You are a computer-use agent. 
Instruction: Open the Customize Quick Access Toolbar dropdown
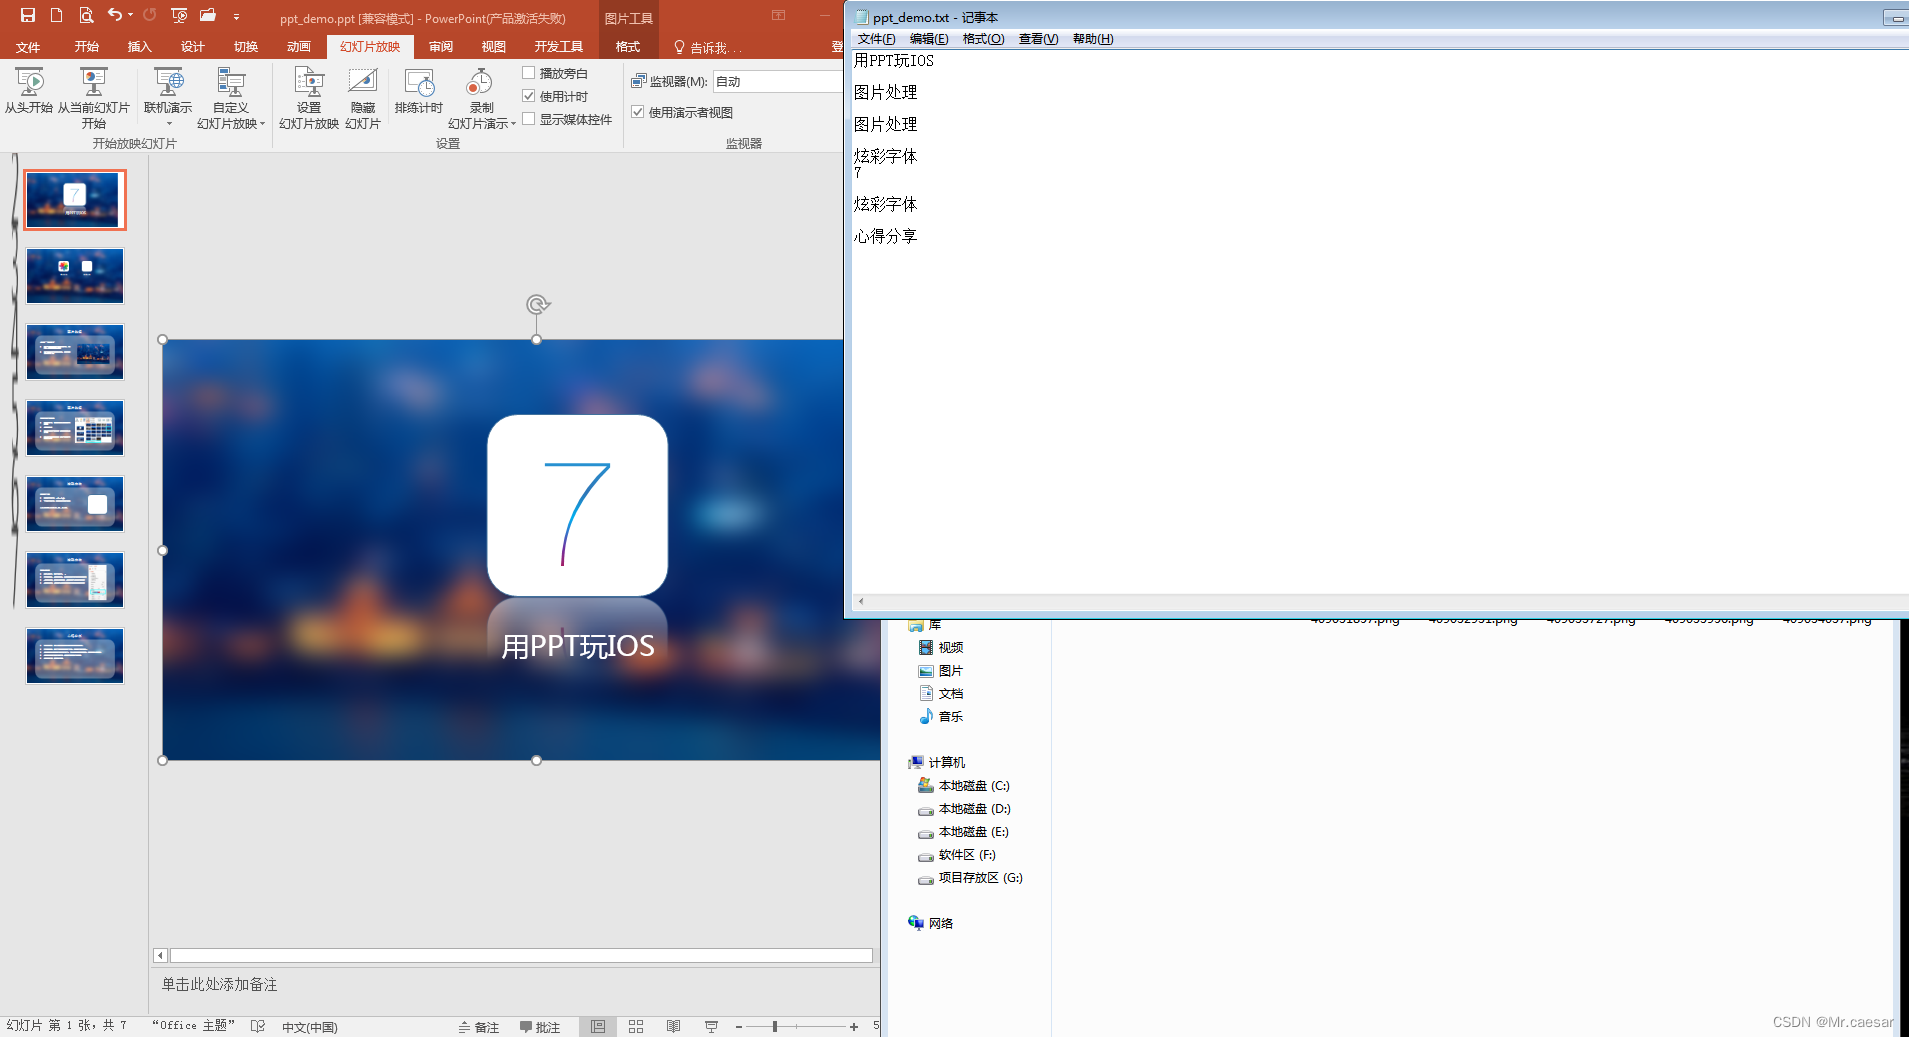pos(236,16)
